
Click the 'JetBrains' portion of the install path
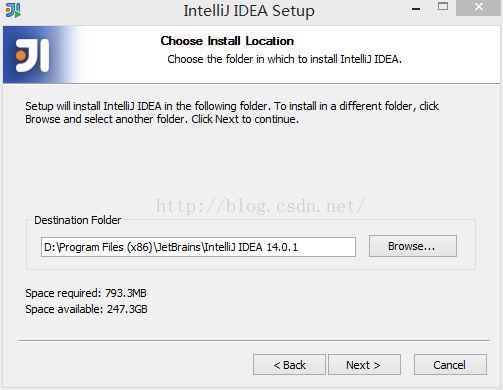tap(178, 247)
